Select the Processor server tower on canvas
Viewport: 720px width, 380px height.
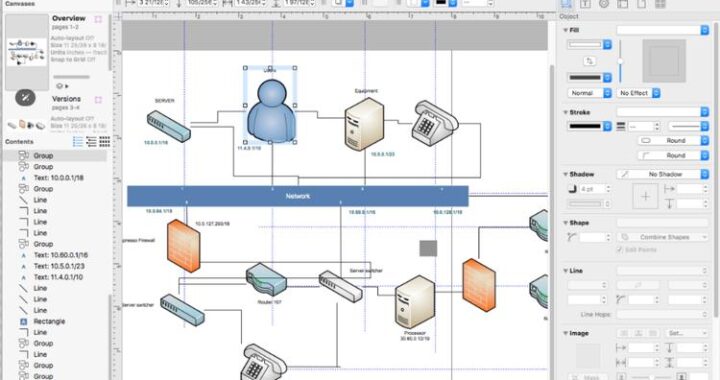point(414,302)
